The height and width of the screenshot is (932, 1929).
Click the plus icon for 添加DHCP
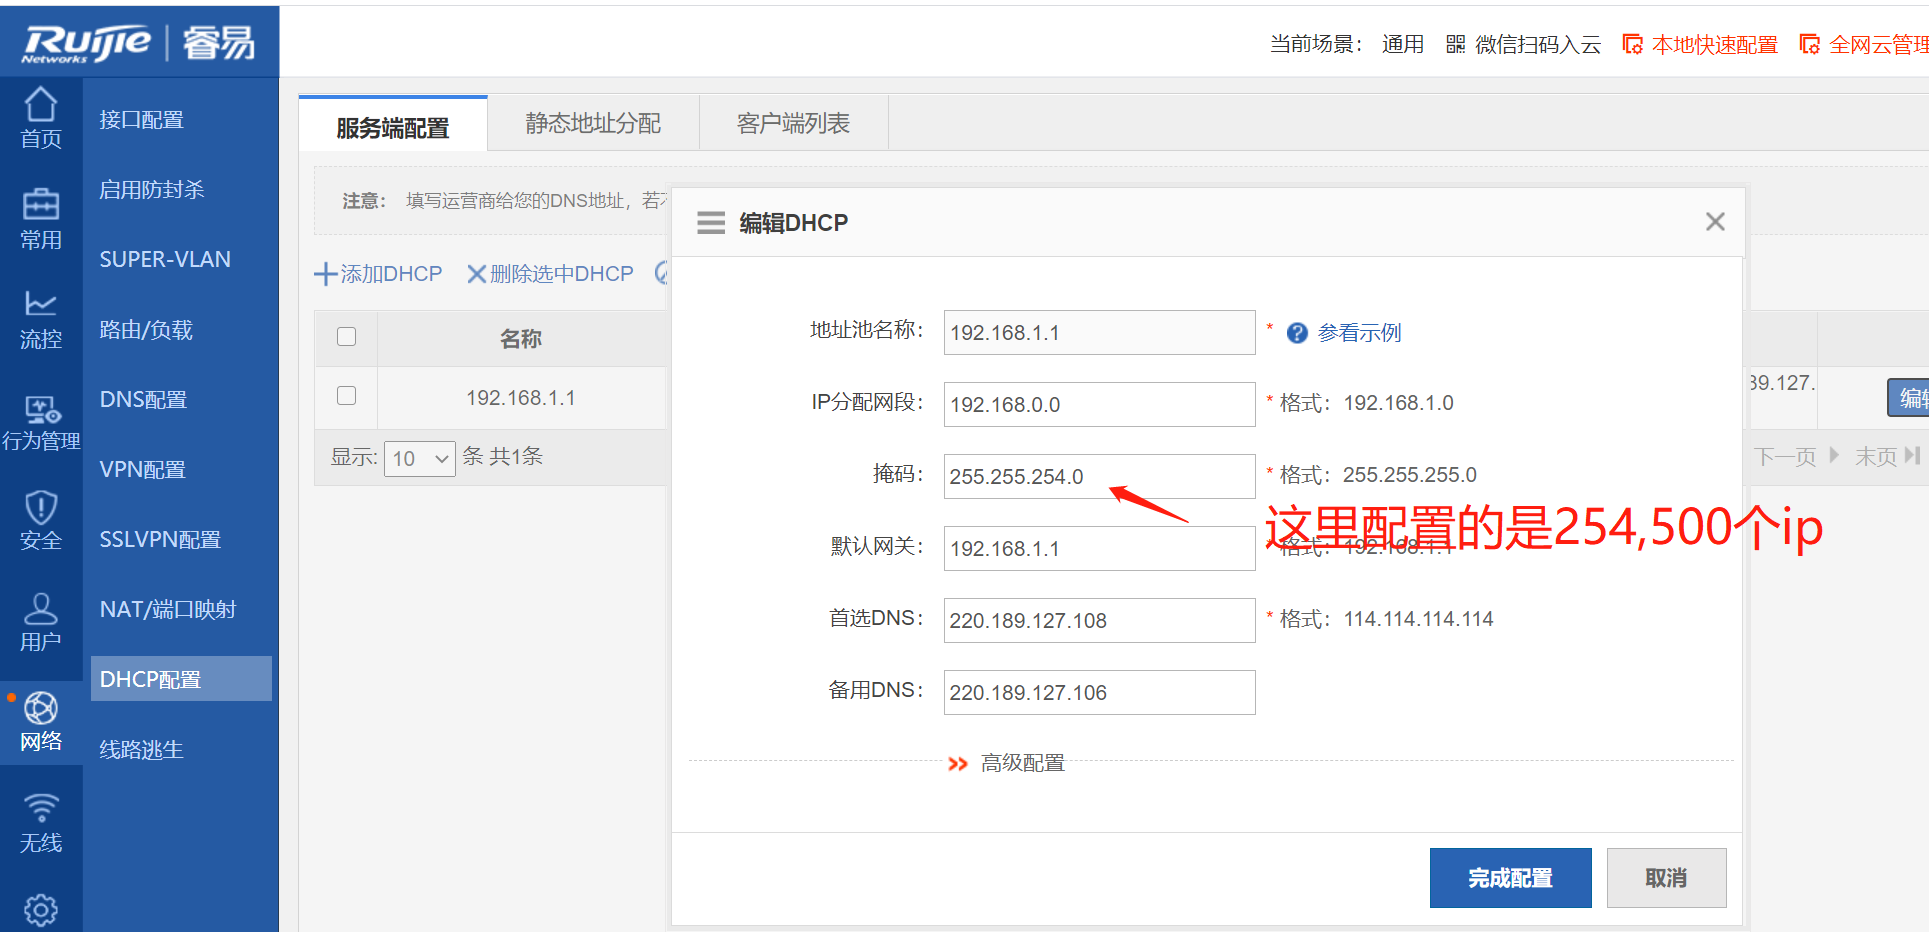[325, 274]
